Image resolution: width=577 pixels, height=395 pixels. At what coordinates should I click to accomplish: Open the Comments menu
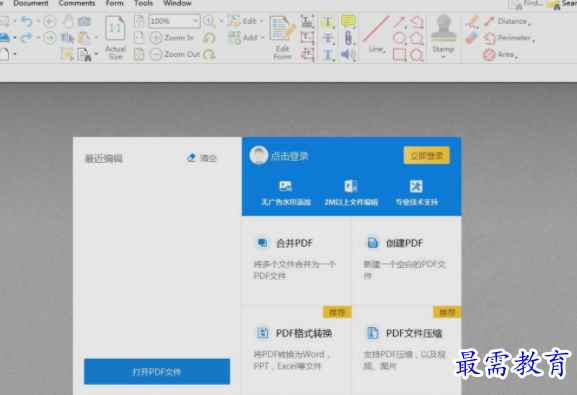pyautogui.click(x=77, y=3)
